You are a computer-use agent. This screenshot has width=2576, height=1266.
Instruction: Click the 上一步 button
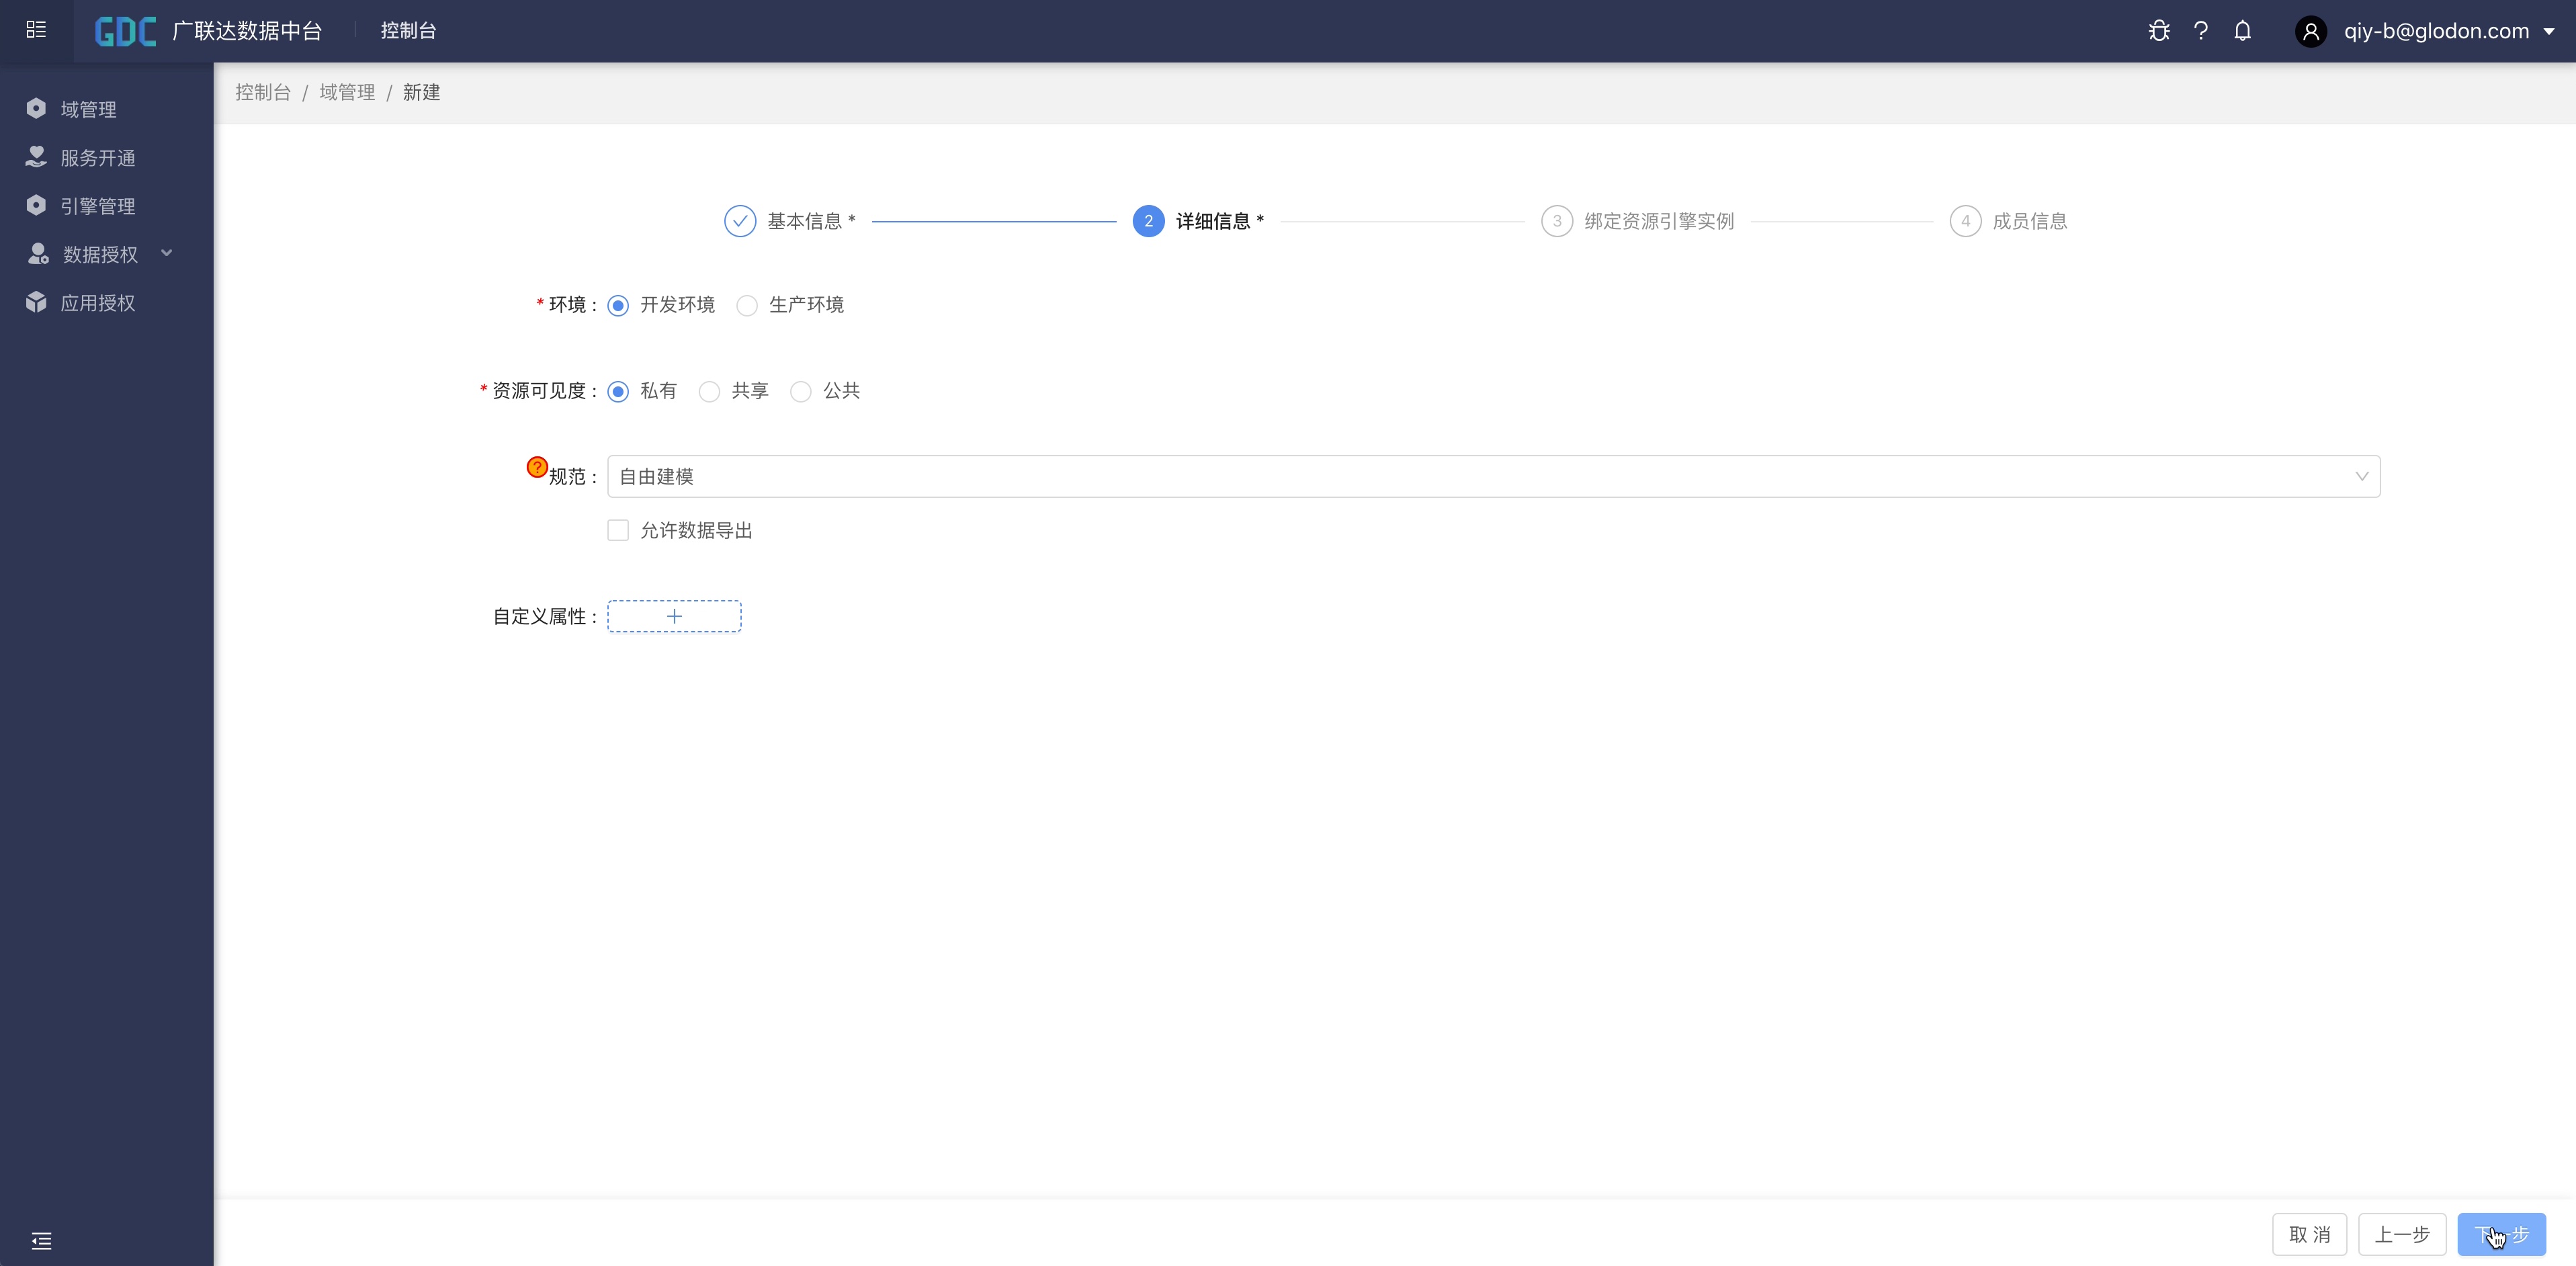(2401, 1234)
